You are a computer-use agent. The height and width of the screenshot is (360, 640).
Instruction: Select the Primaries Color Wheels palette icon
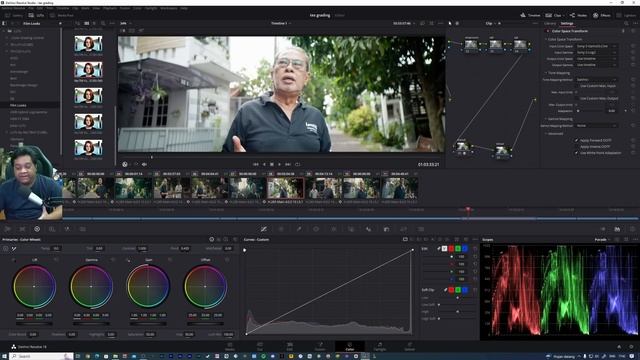point(37,229)
